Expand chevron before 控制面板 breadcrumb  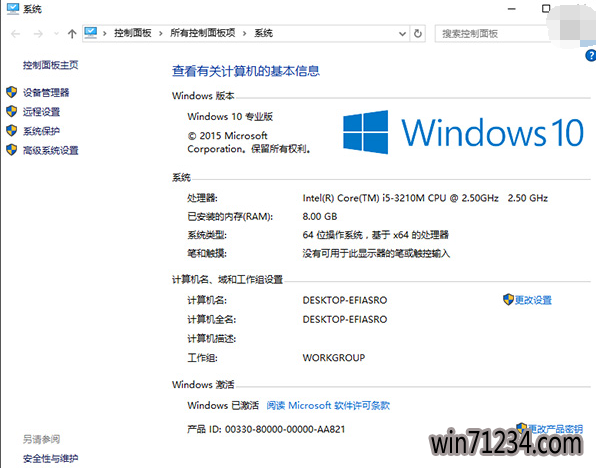(x=105, y=33)
